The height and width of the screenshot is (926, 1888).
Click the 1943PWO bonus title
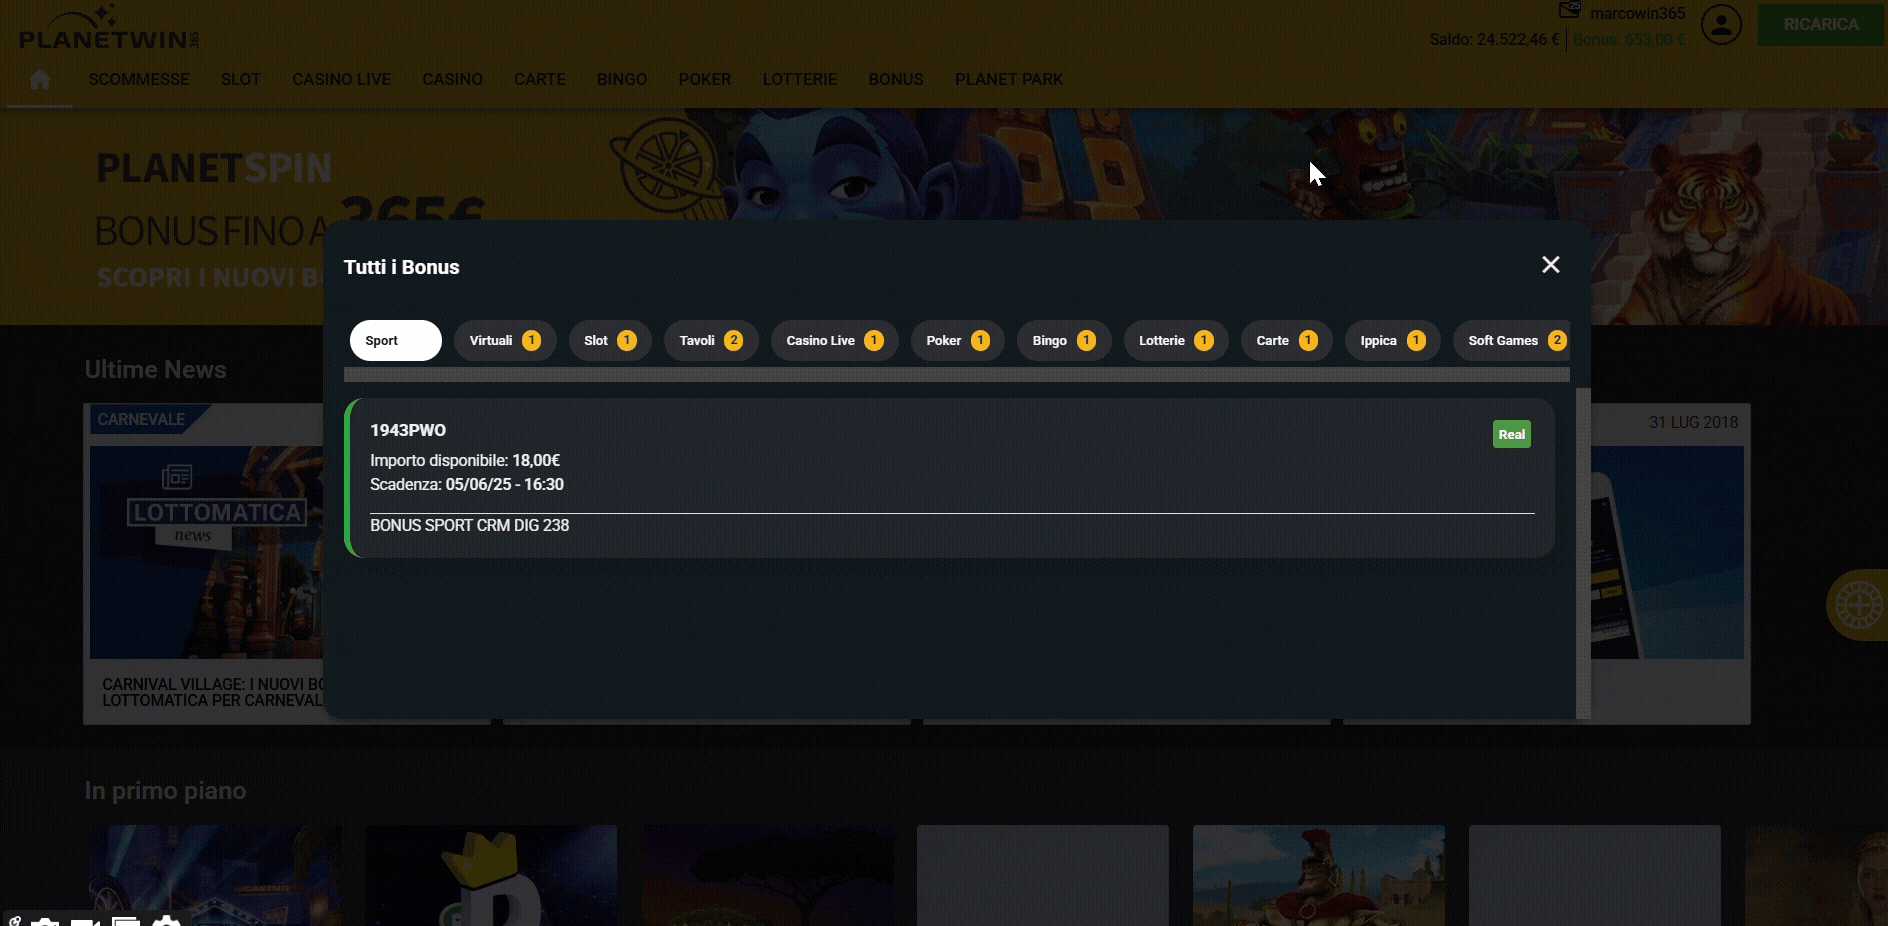[x=408, y=430]
